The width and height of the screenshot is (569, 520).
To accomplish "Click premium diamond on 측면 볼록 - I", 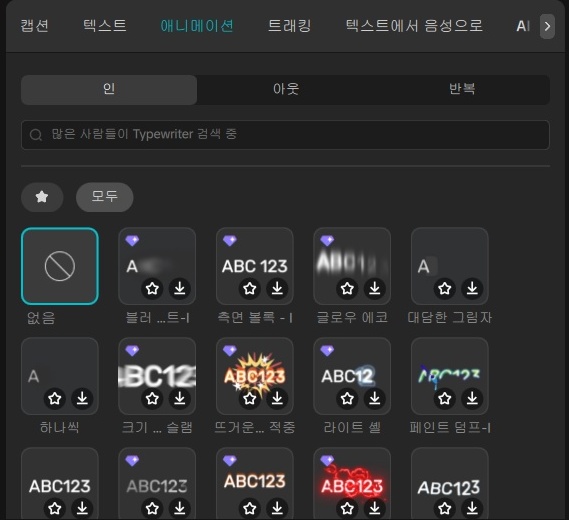I will [230, 240].
